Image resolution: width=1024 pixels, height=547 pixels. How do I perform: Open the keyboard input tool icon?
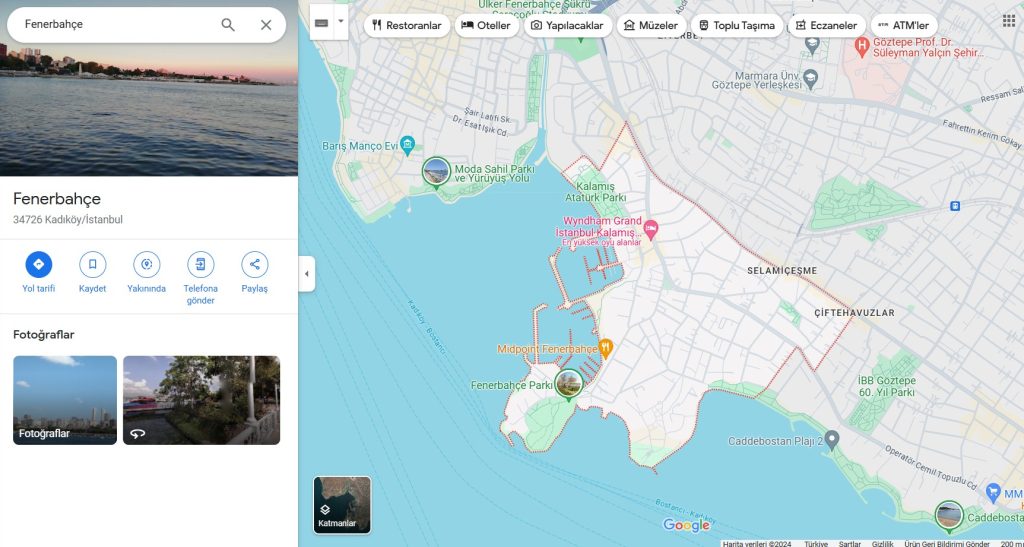[321, 23]
